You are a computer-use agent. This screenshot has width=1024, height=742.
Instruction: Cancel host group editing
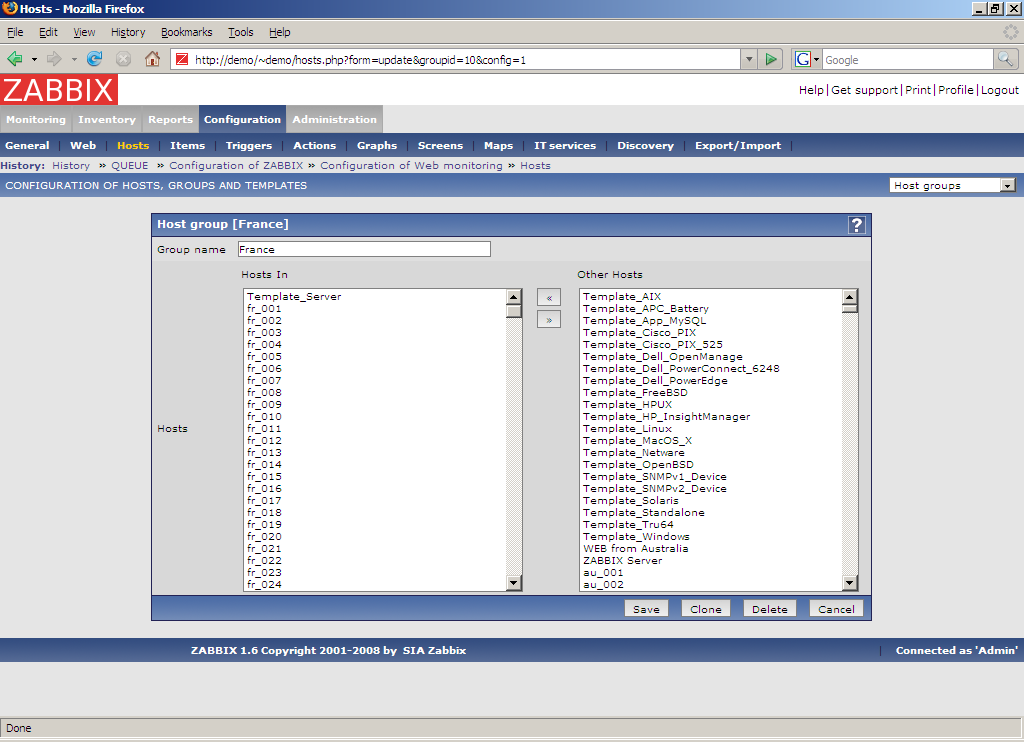(x=836, y=609)
